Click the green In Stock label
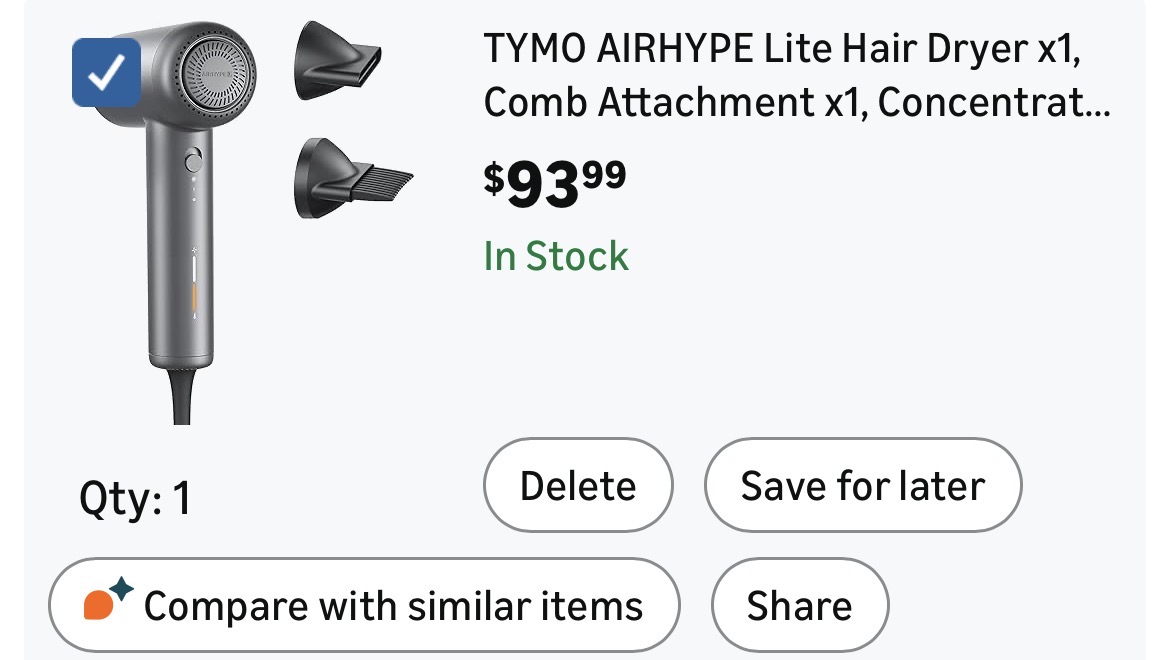 click(556, 257)
